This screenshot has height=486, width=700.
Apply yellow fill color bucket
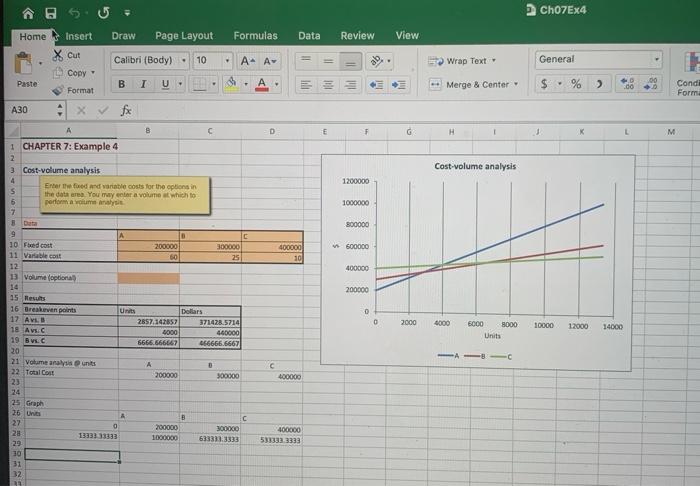tap(231, 83)
